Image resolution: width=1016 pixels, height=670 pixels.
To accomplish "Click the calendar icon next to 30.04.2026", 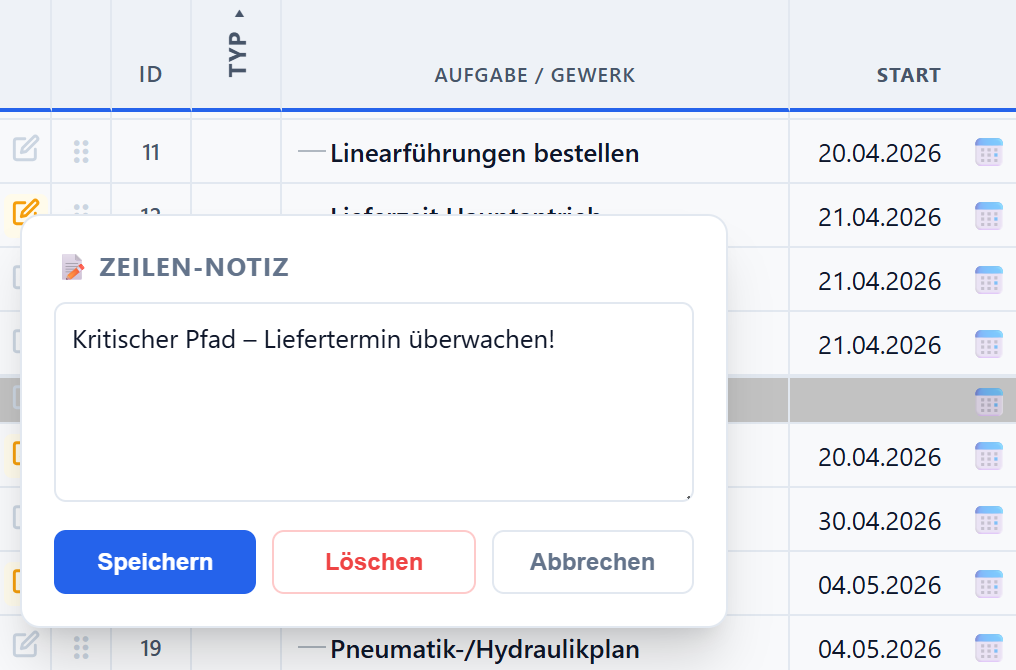I will tap(988, 521).
